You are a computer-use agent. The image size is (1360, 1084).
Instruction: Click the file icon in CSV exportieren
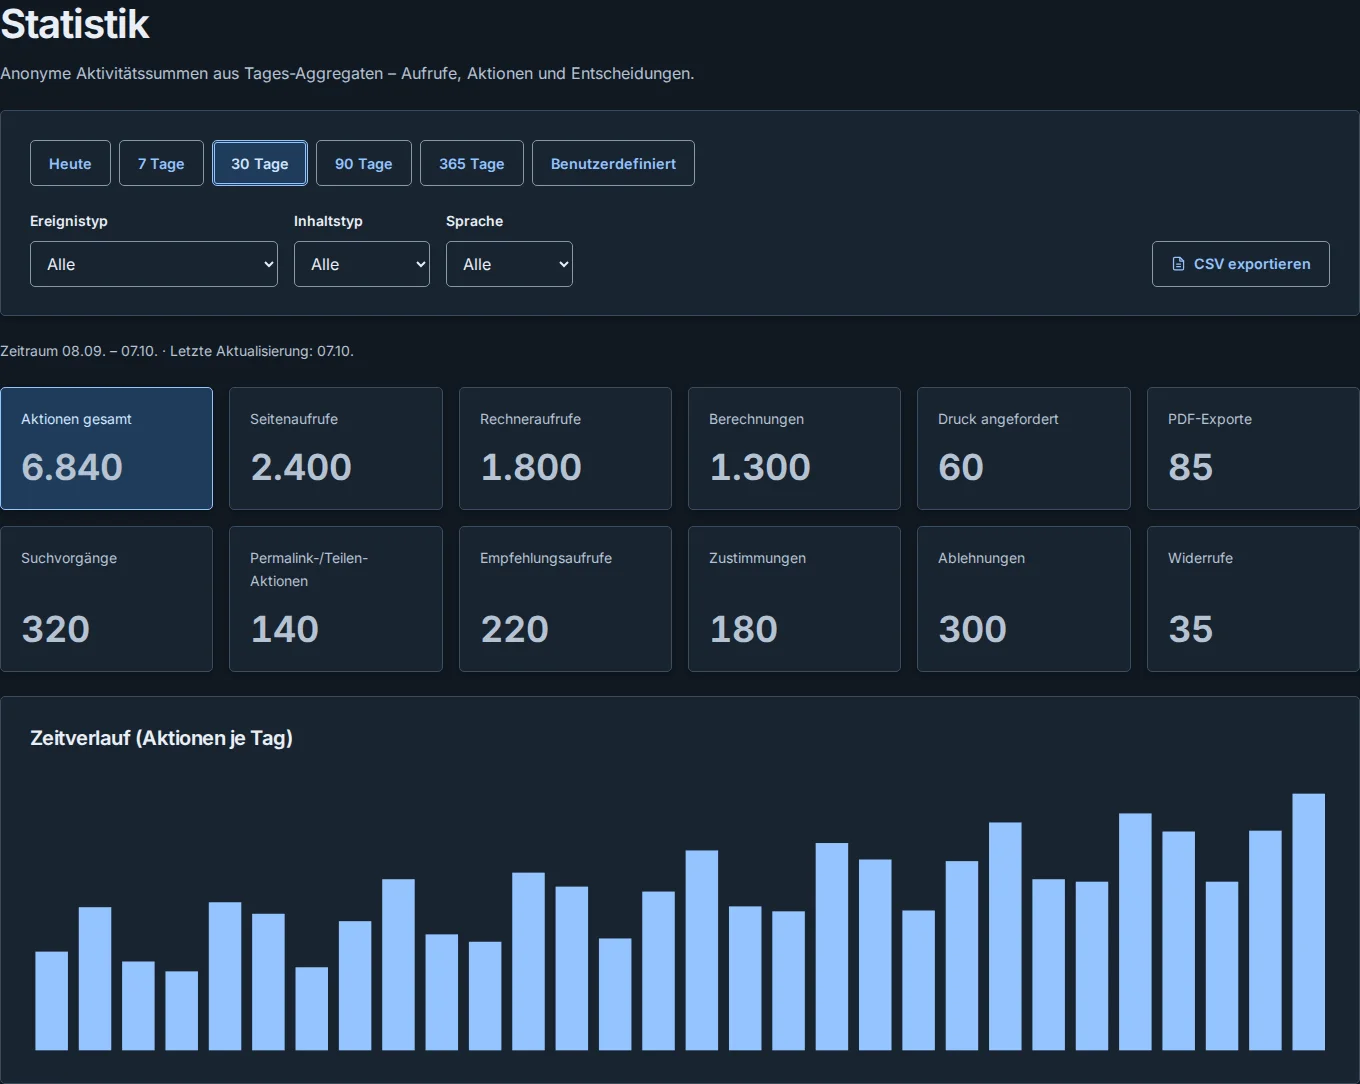(1178, 264)
